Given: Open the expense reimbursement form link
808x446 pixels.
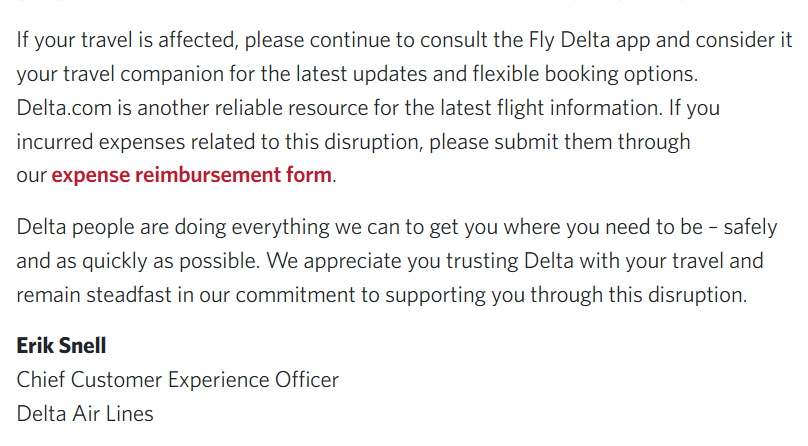Looking at the screenshot, I should pyautogui.click(x=191, y=175).
